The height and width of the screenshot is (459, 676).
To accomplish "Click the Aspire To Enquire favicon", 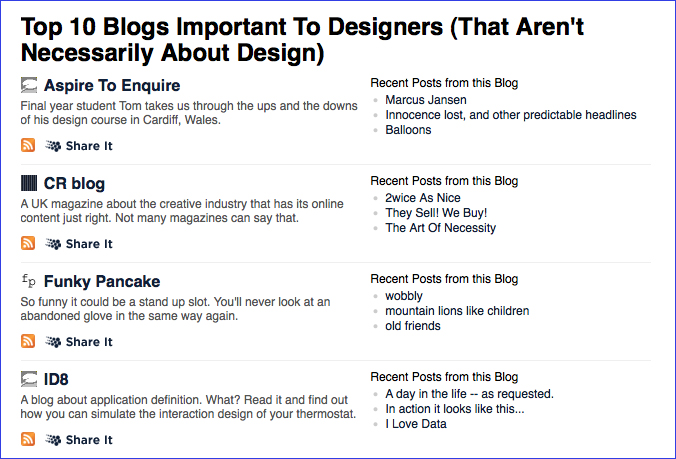I will (x=28, y=85).
